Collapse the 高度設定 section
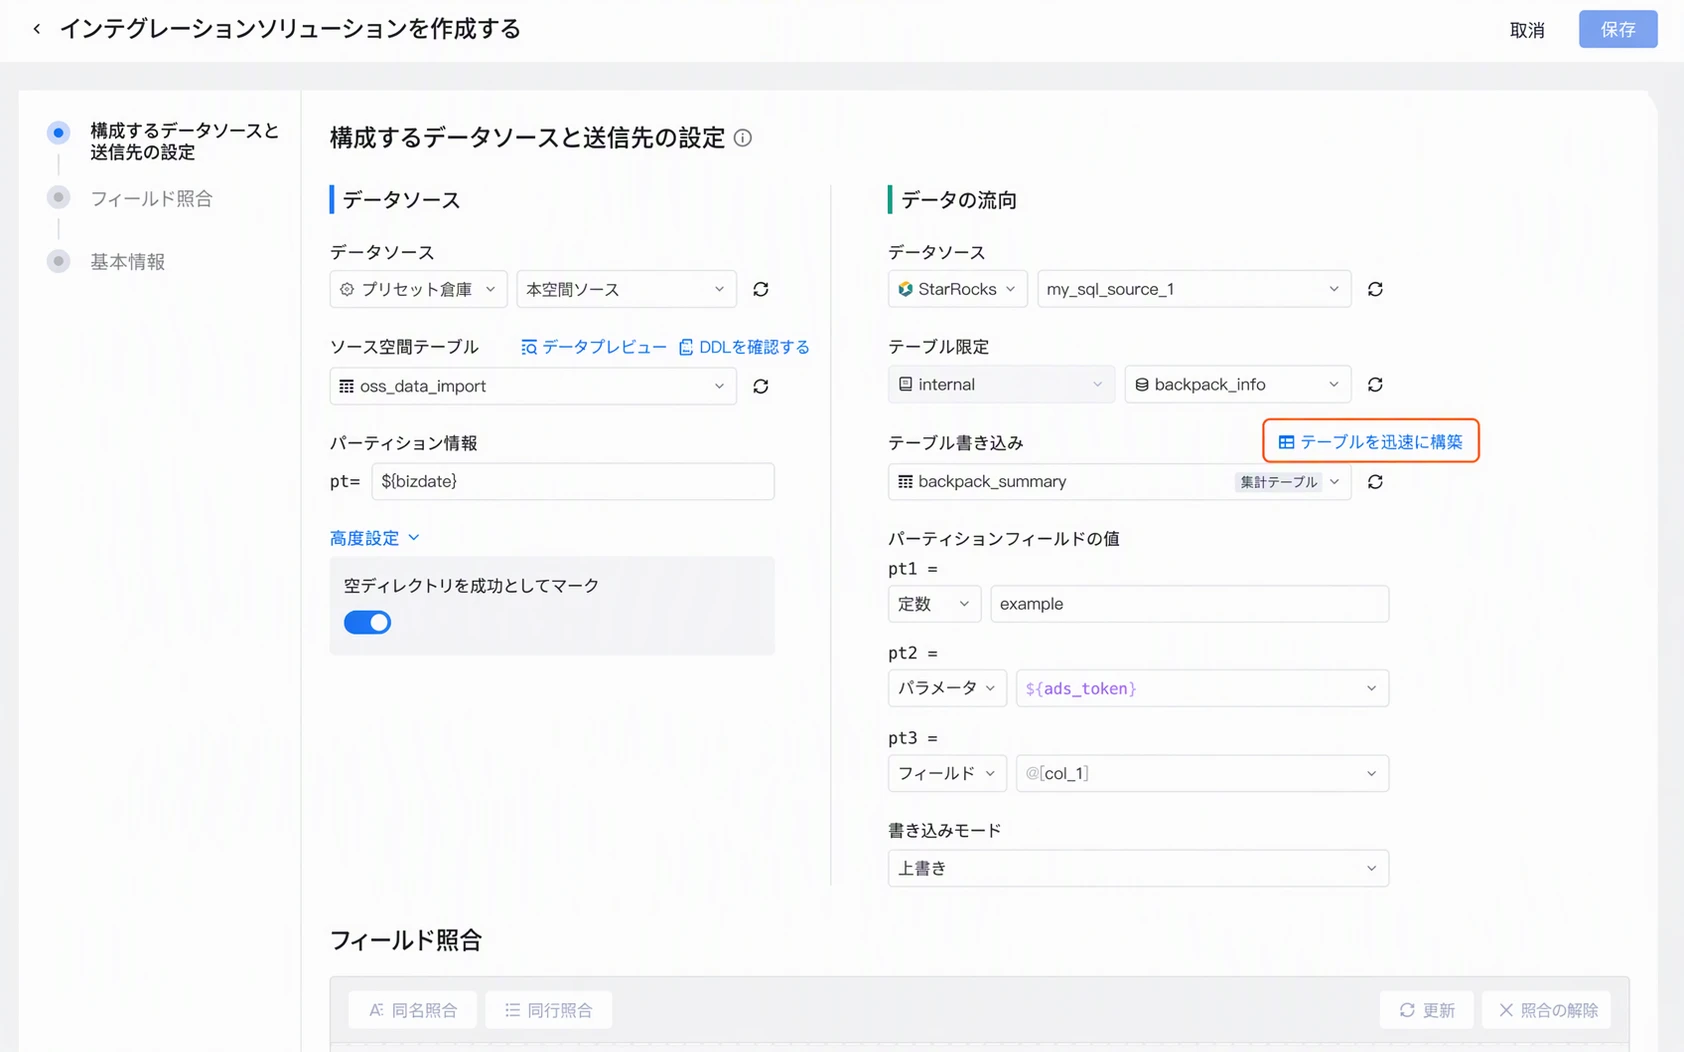 (375, 538)
